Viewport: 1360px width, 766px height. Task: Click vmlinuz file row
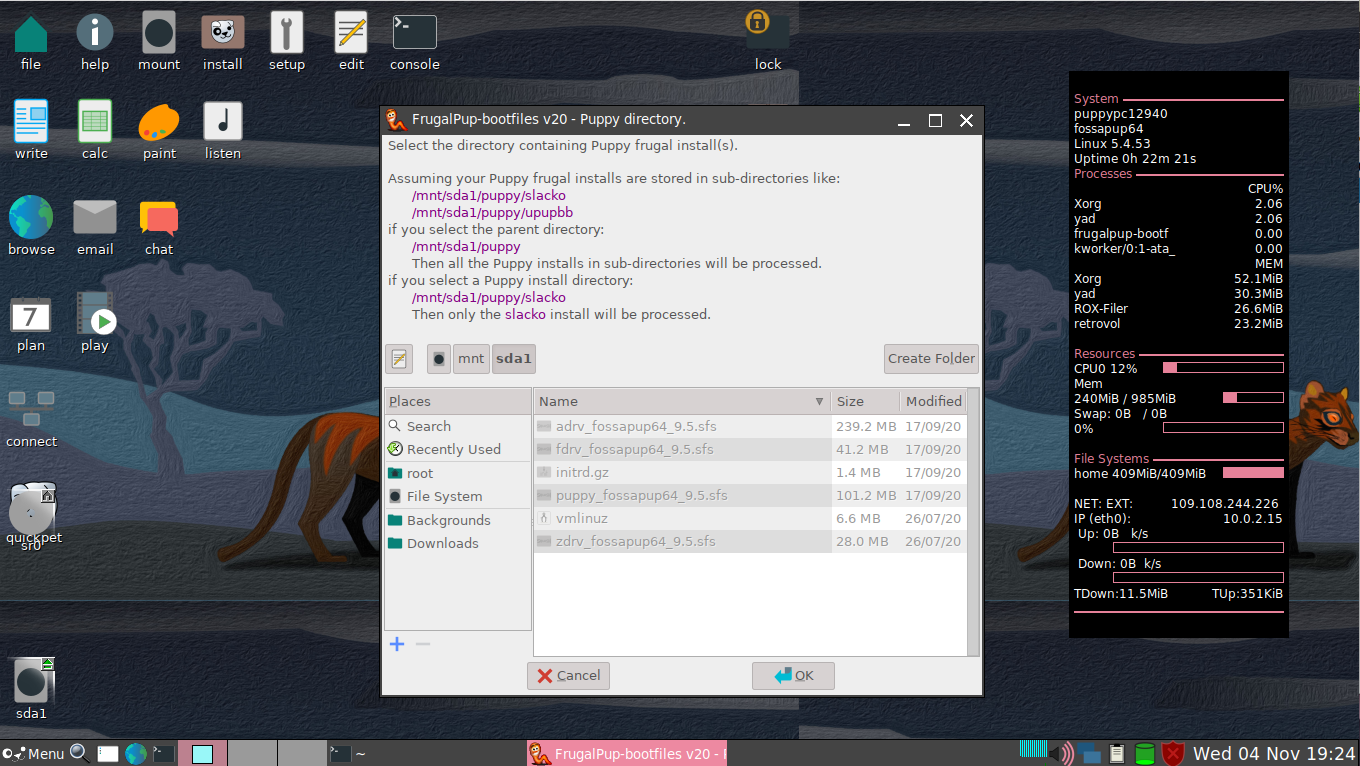(750, 518)
